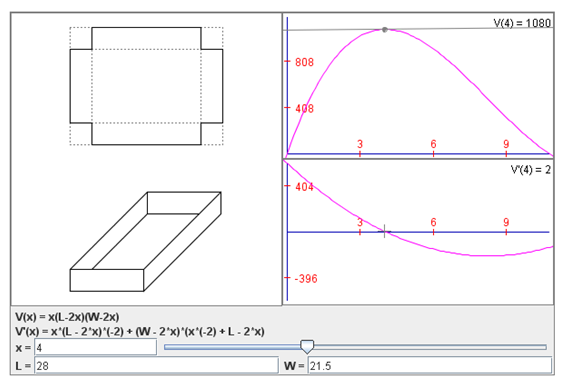This screenshot has width=565, height=386.
Task: Click the V(4) = 1080 readout
Action: [522, 23]
